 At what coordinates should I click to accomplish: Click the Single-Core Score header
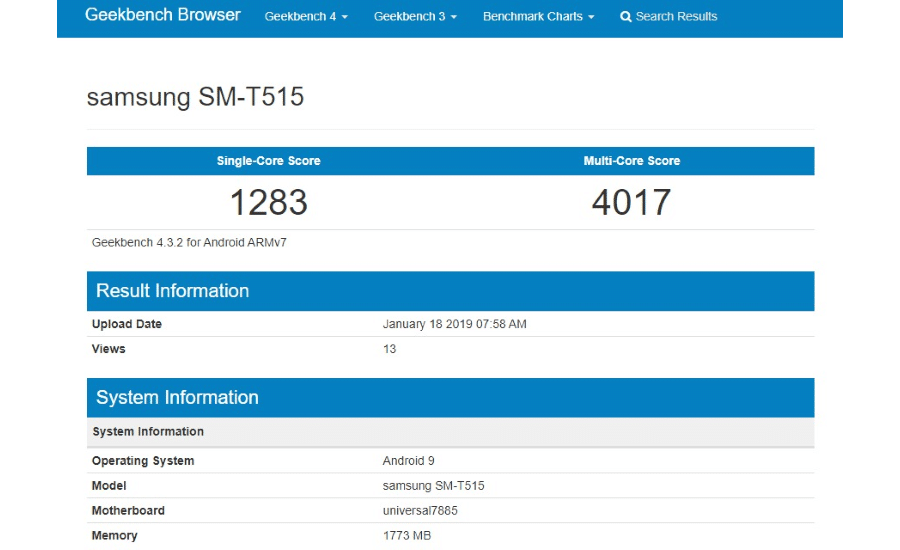pyautogui.click(x=269, y=161)
